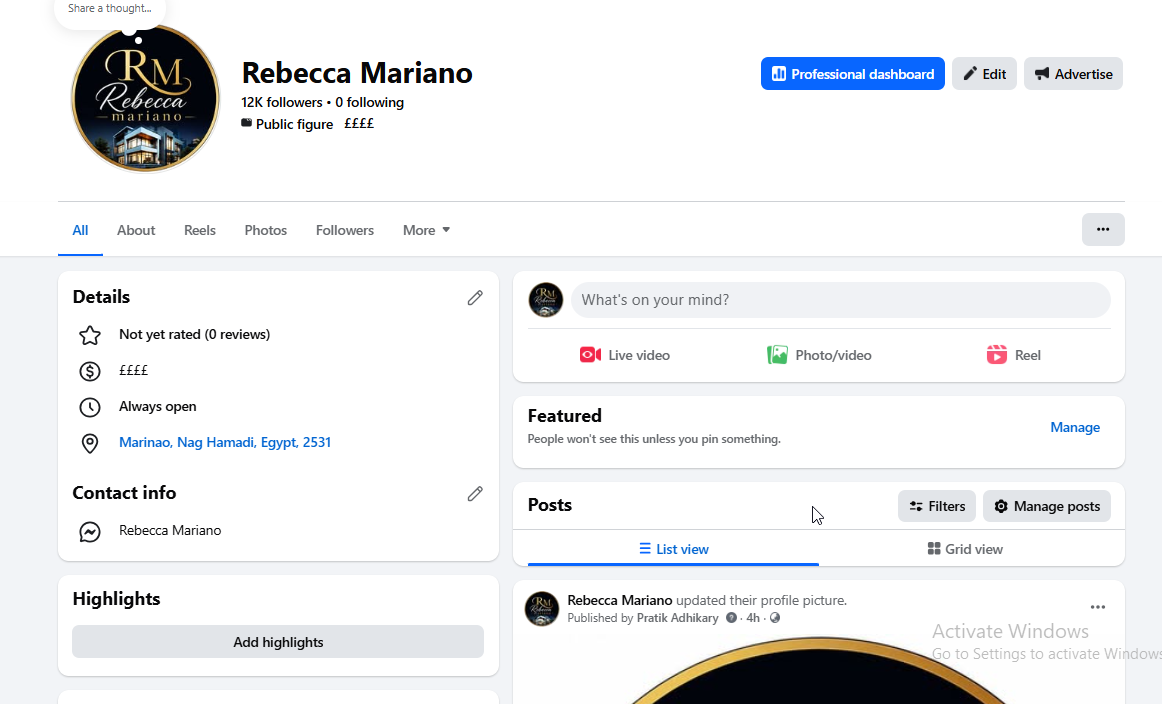Expand the More dropdown tab
This screenshot has width=1162, height=704.
coord(426,230)
